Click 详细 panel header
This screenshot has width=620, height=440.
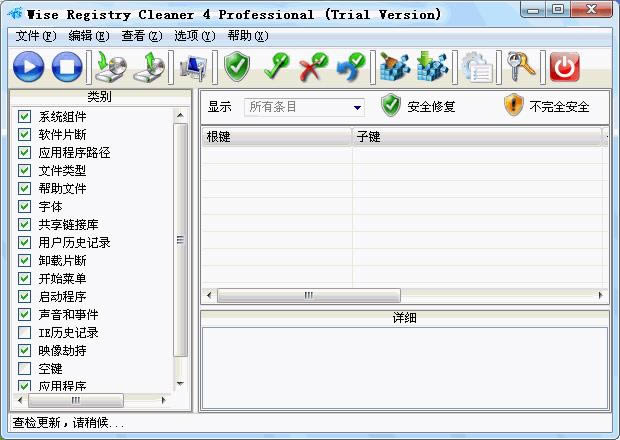click(x=405, y=317)
